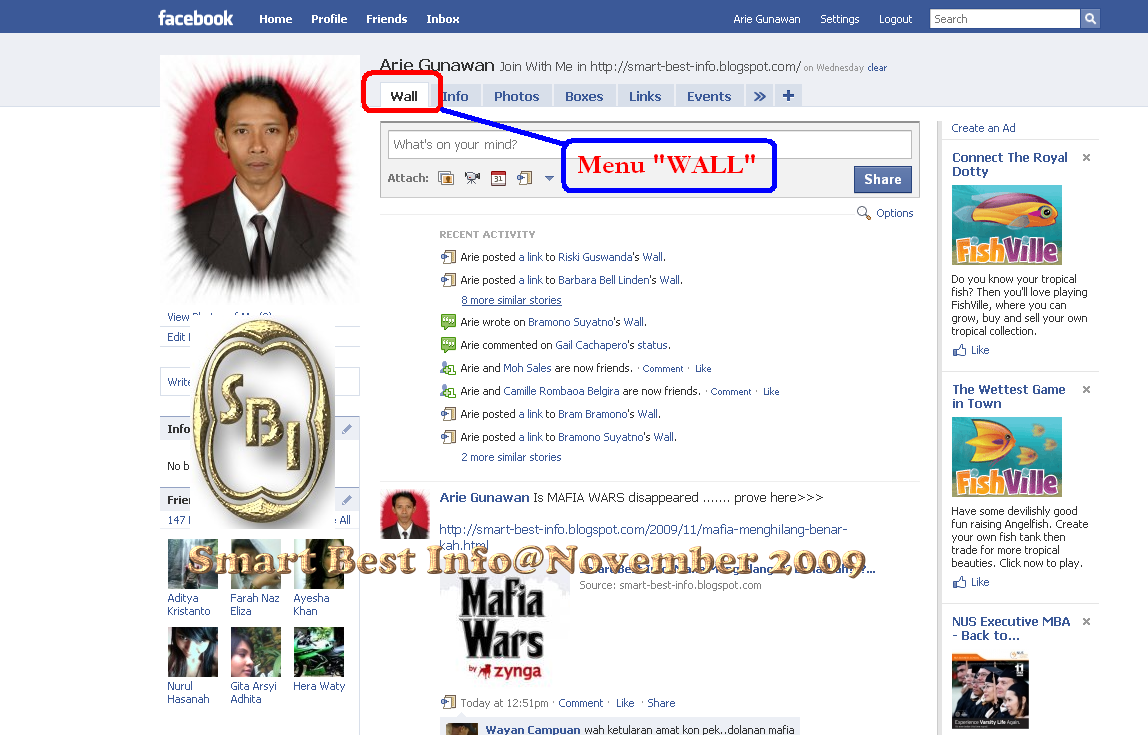Viewport: 1148px width, 735px height.
Task: Expand 8 more similar stories
Action: coord(511,300)
